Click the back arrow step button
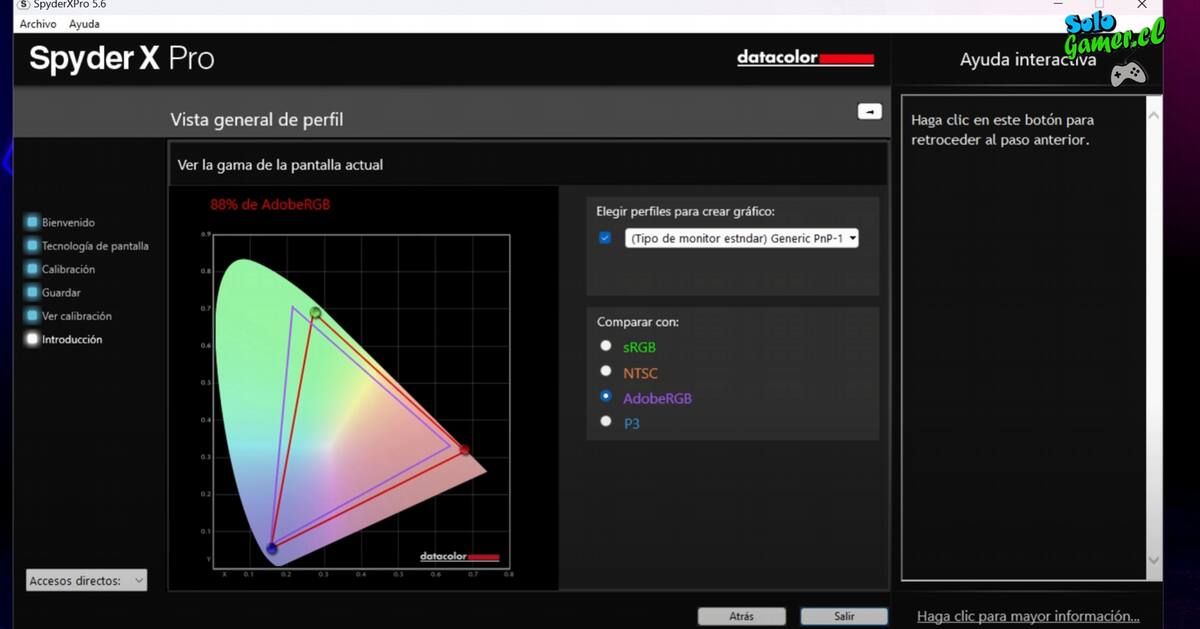This screenshot has width=1200, height=629. click(x=870, y=111)
